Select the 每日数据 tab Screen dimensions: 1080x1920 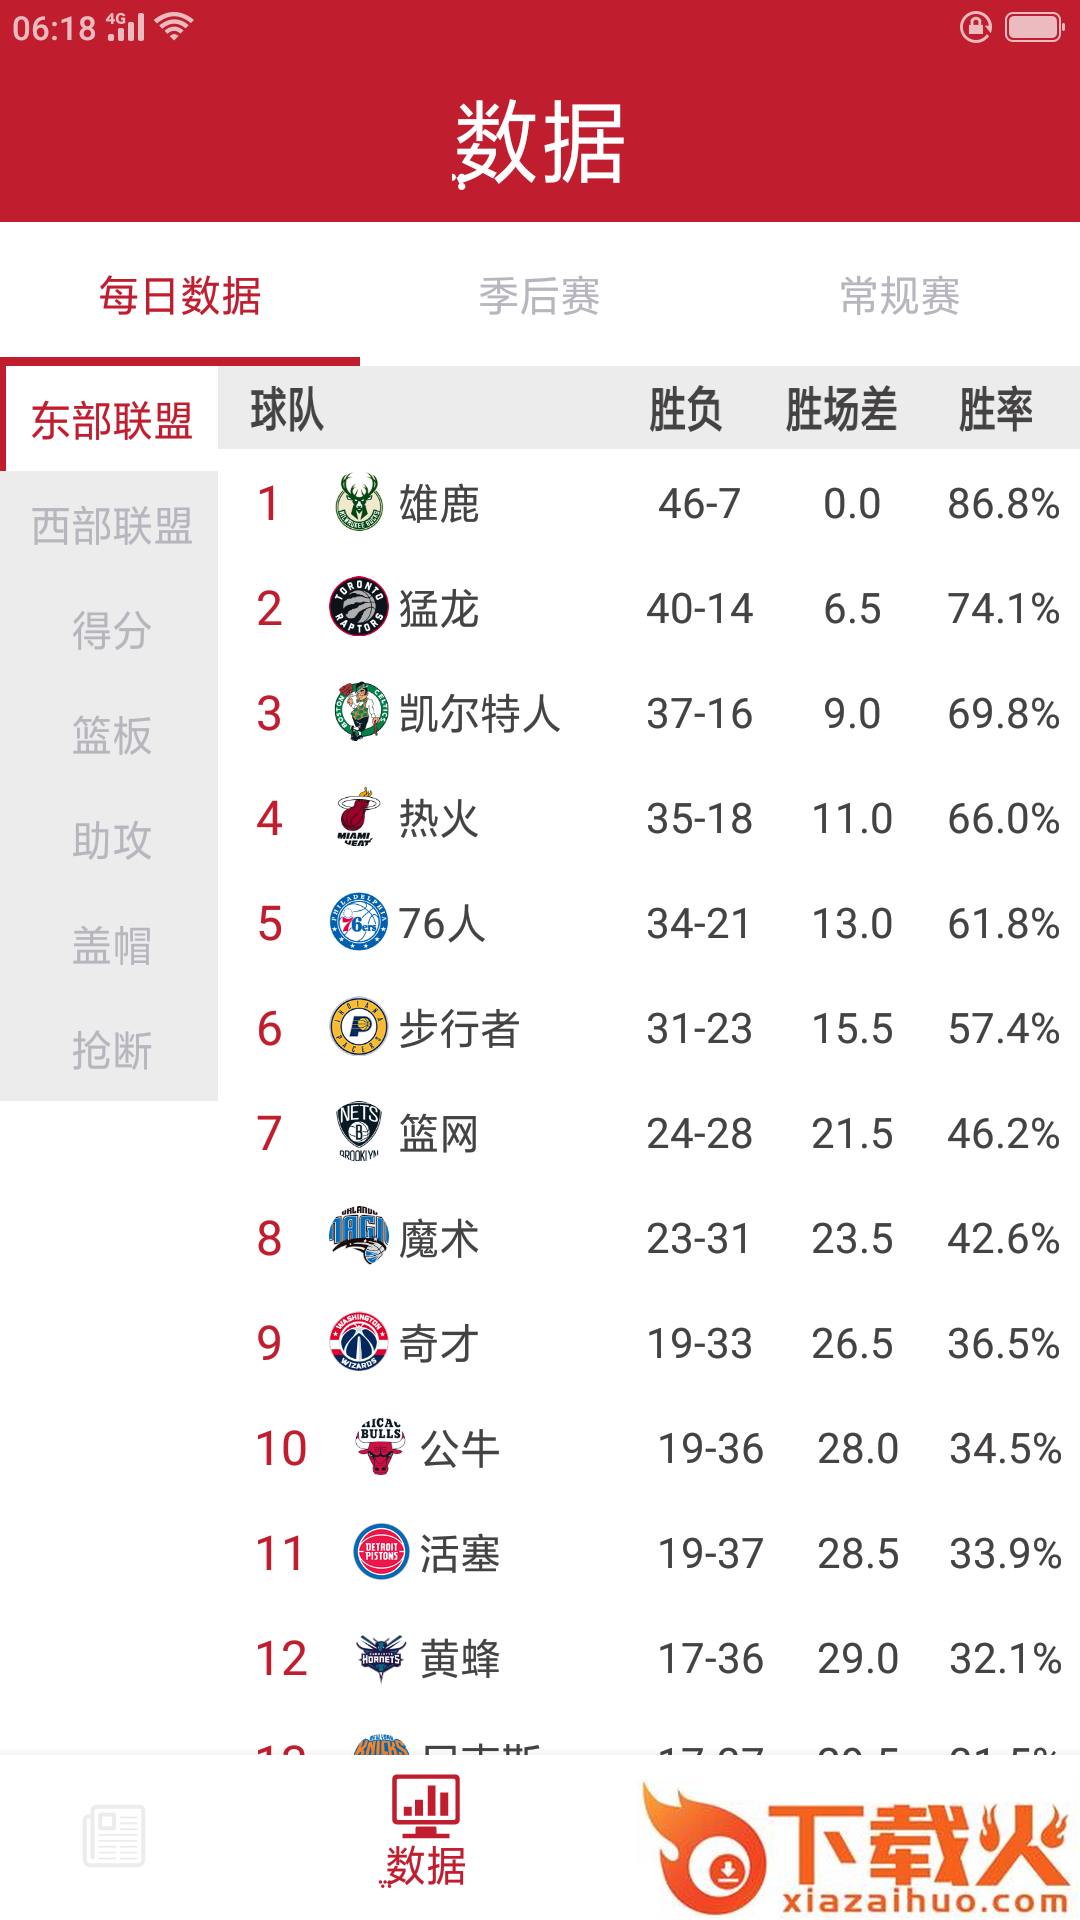(180, 297)
